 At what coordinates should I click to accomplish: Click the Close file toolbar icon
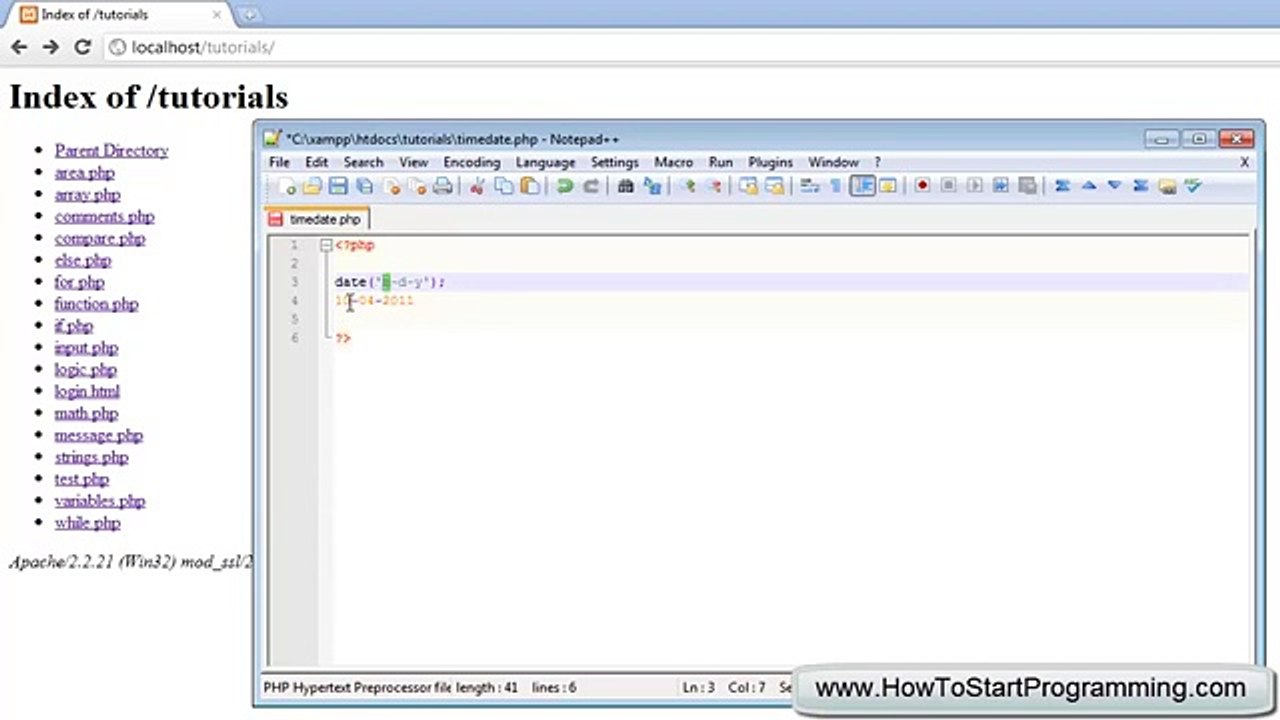coord(391,186)
